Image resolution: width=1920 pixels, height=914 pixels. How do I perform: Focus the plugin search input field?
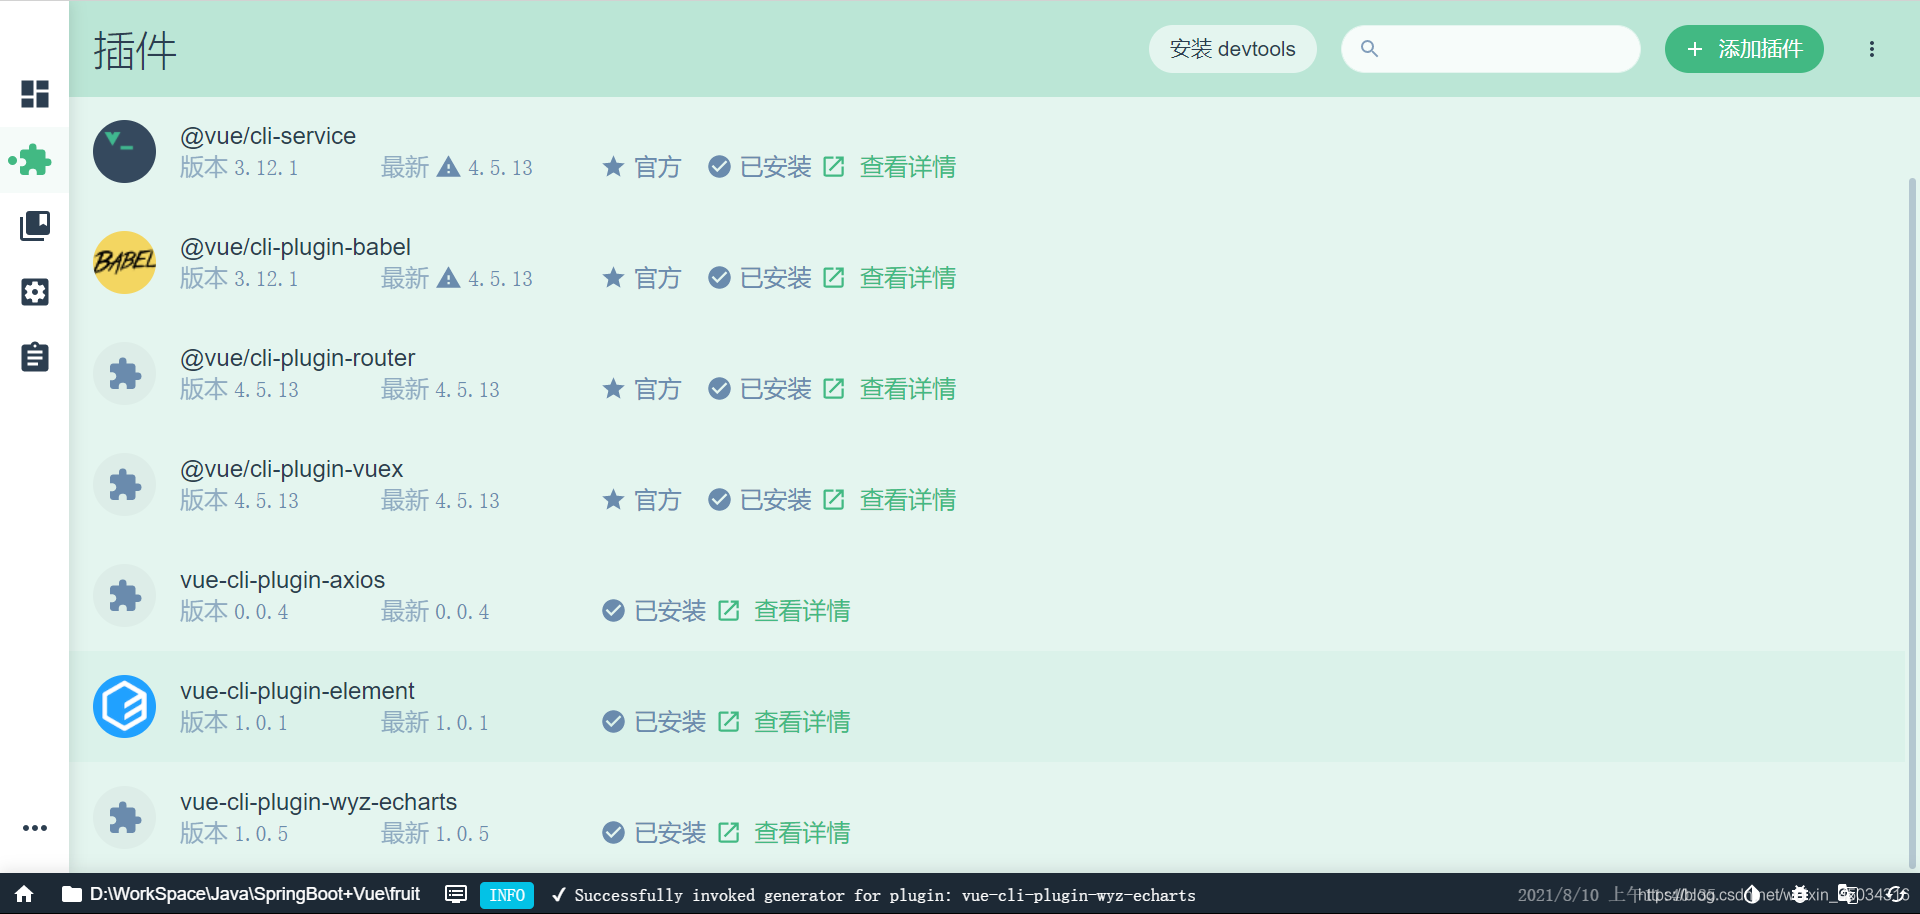click(1490, 49)
